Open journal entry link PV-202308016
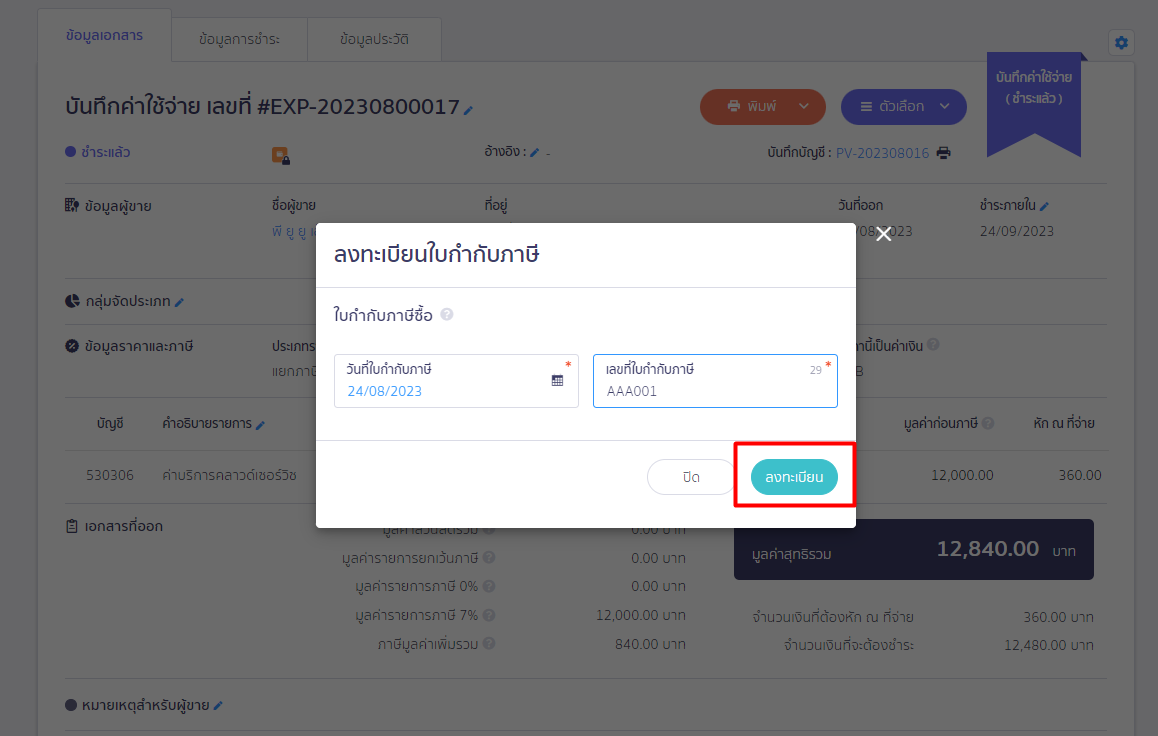Viewport: 1158px width, 736px height. pos(882,153)
